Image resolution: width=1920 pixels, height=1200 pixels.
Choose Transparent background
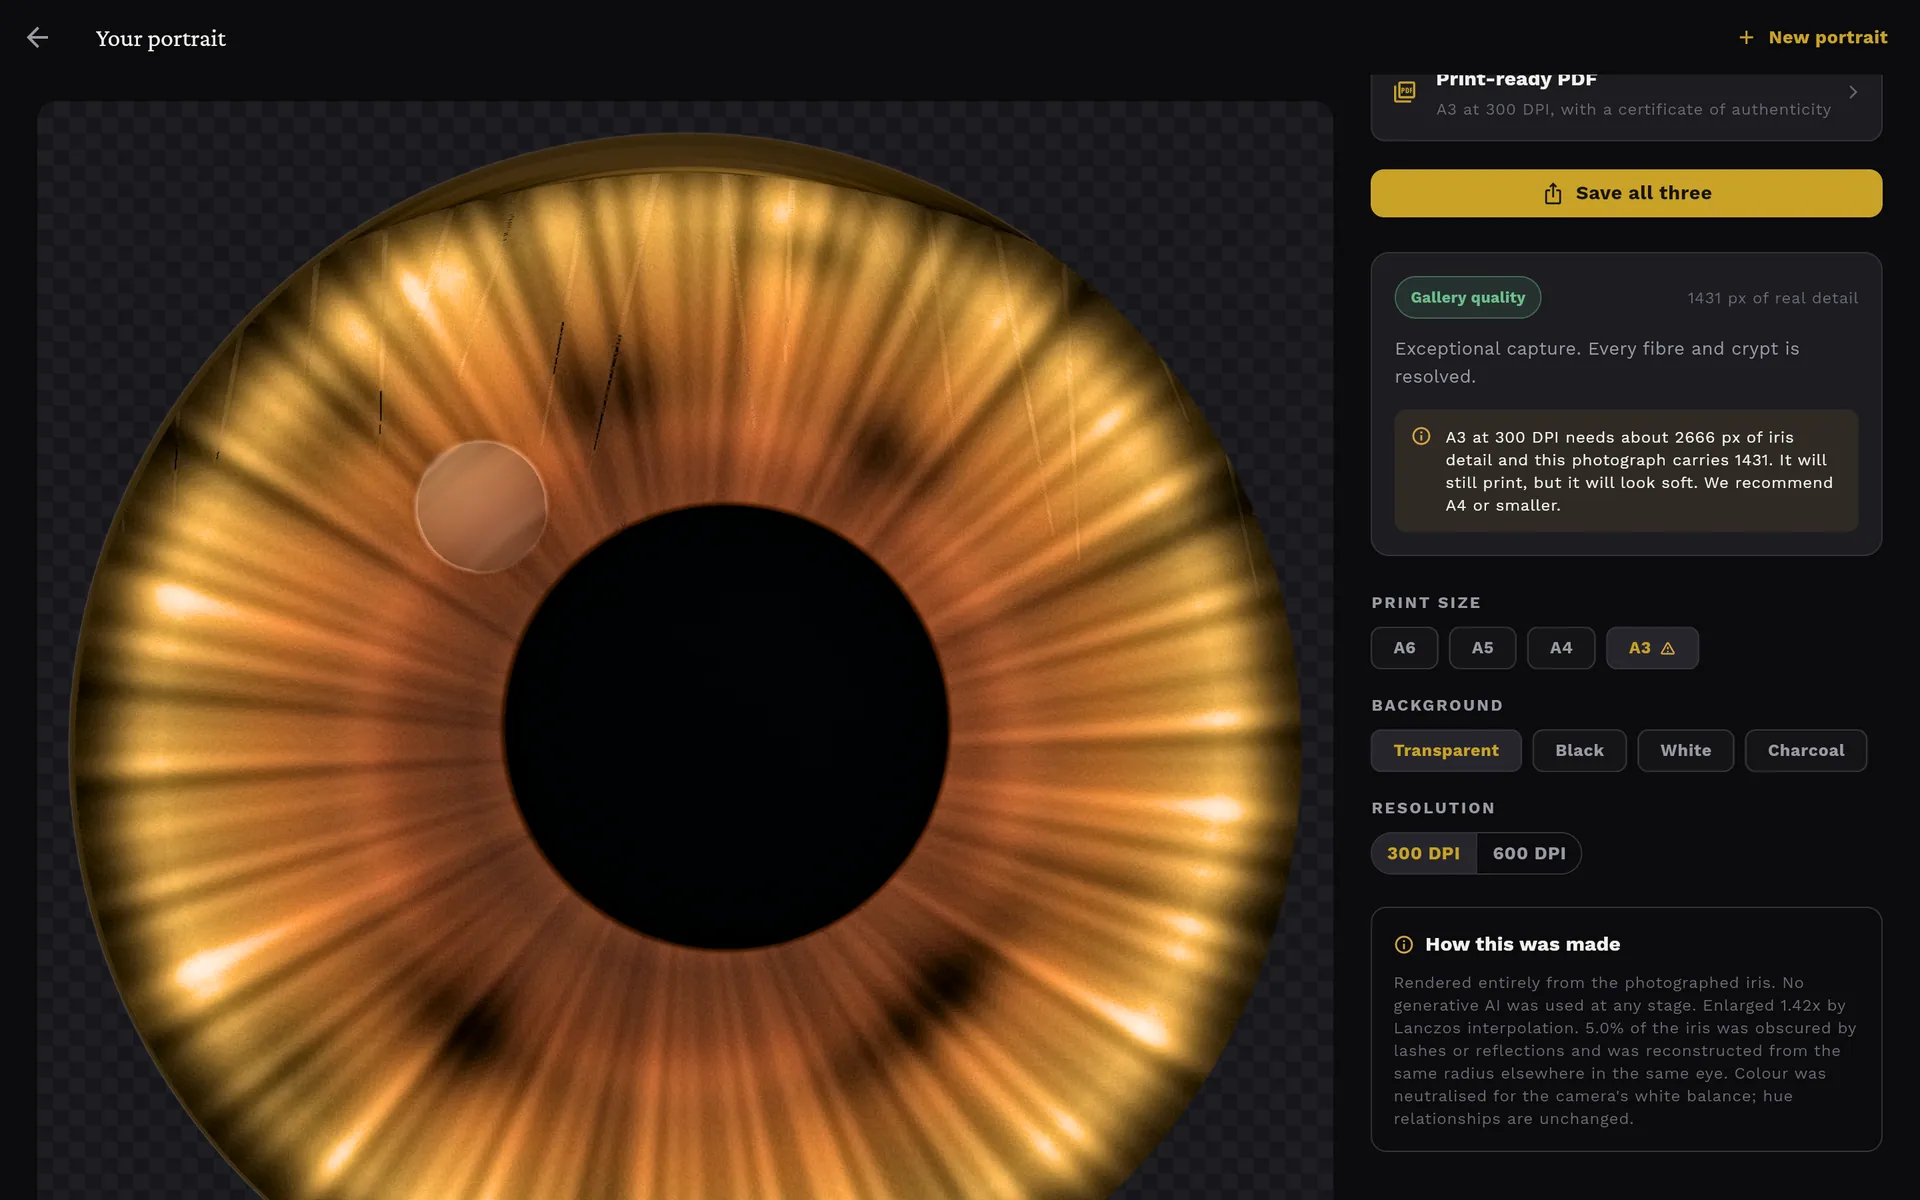point(1446,750)
